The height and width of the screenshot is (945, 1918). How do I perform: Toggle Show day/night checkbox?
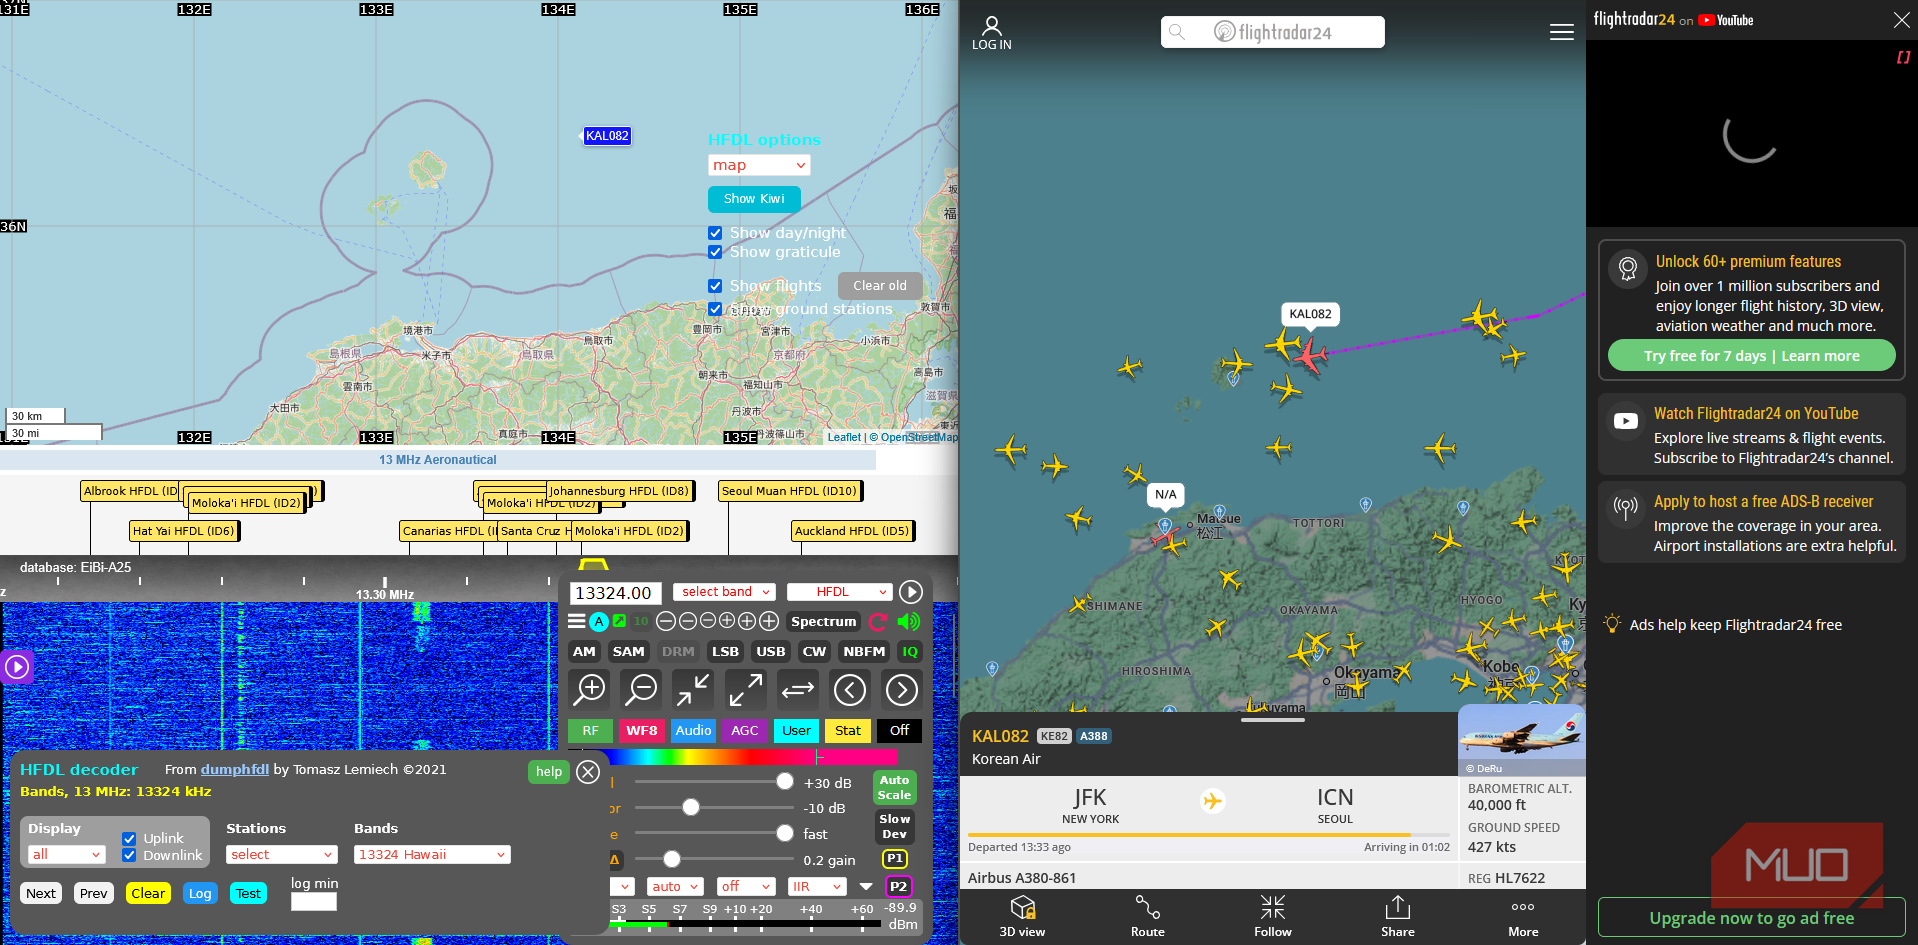(x=715, y=233)
